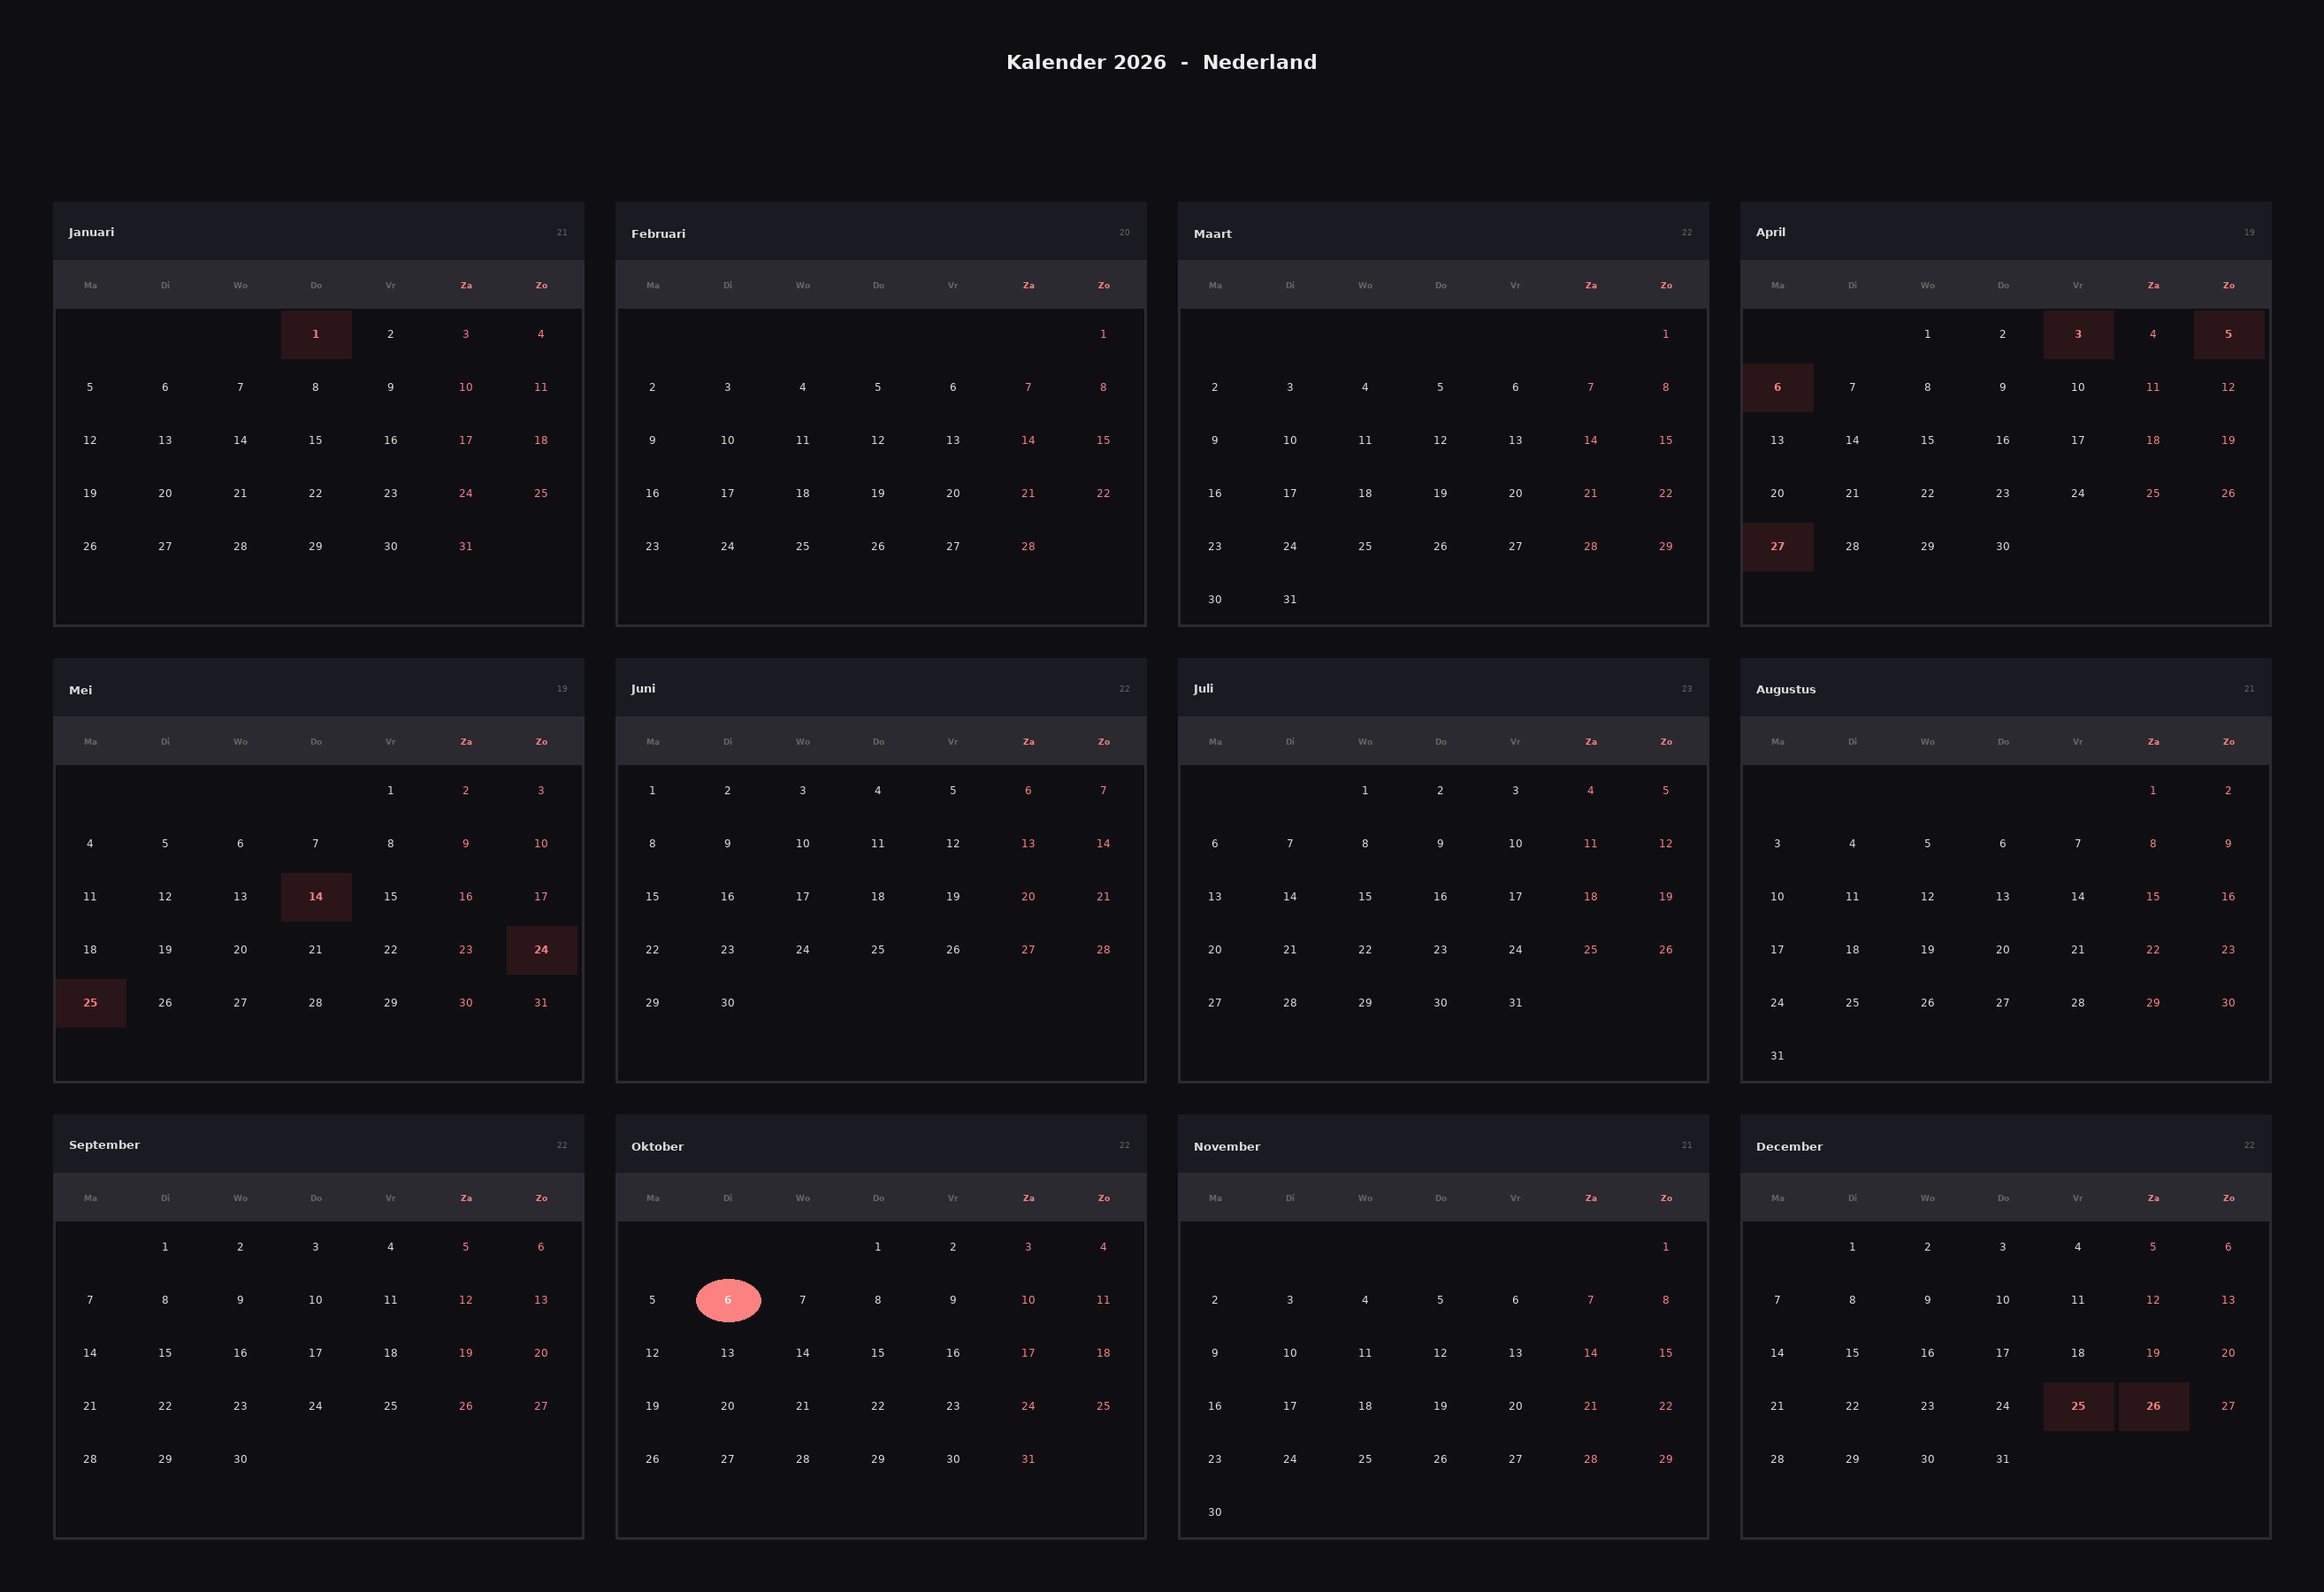Select 11 November, a Wednesday
Image resolution: width=2324 pixels, height=1592 pixels.
pyautogui.click(x=1365, y=1353)
